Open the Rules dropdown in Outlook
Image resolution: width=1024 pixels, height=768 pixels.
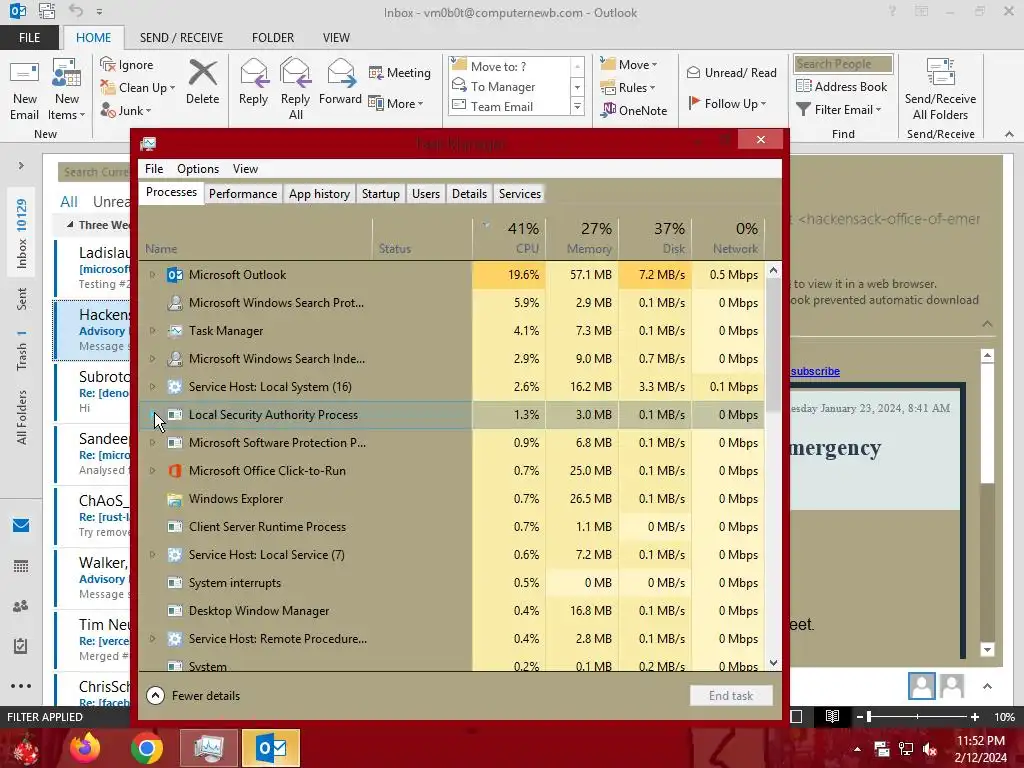(627, 88)
